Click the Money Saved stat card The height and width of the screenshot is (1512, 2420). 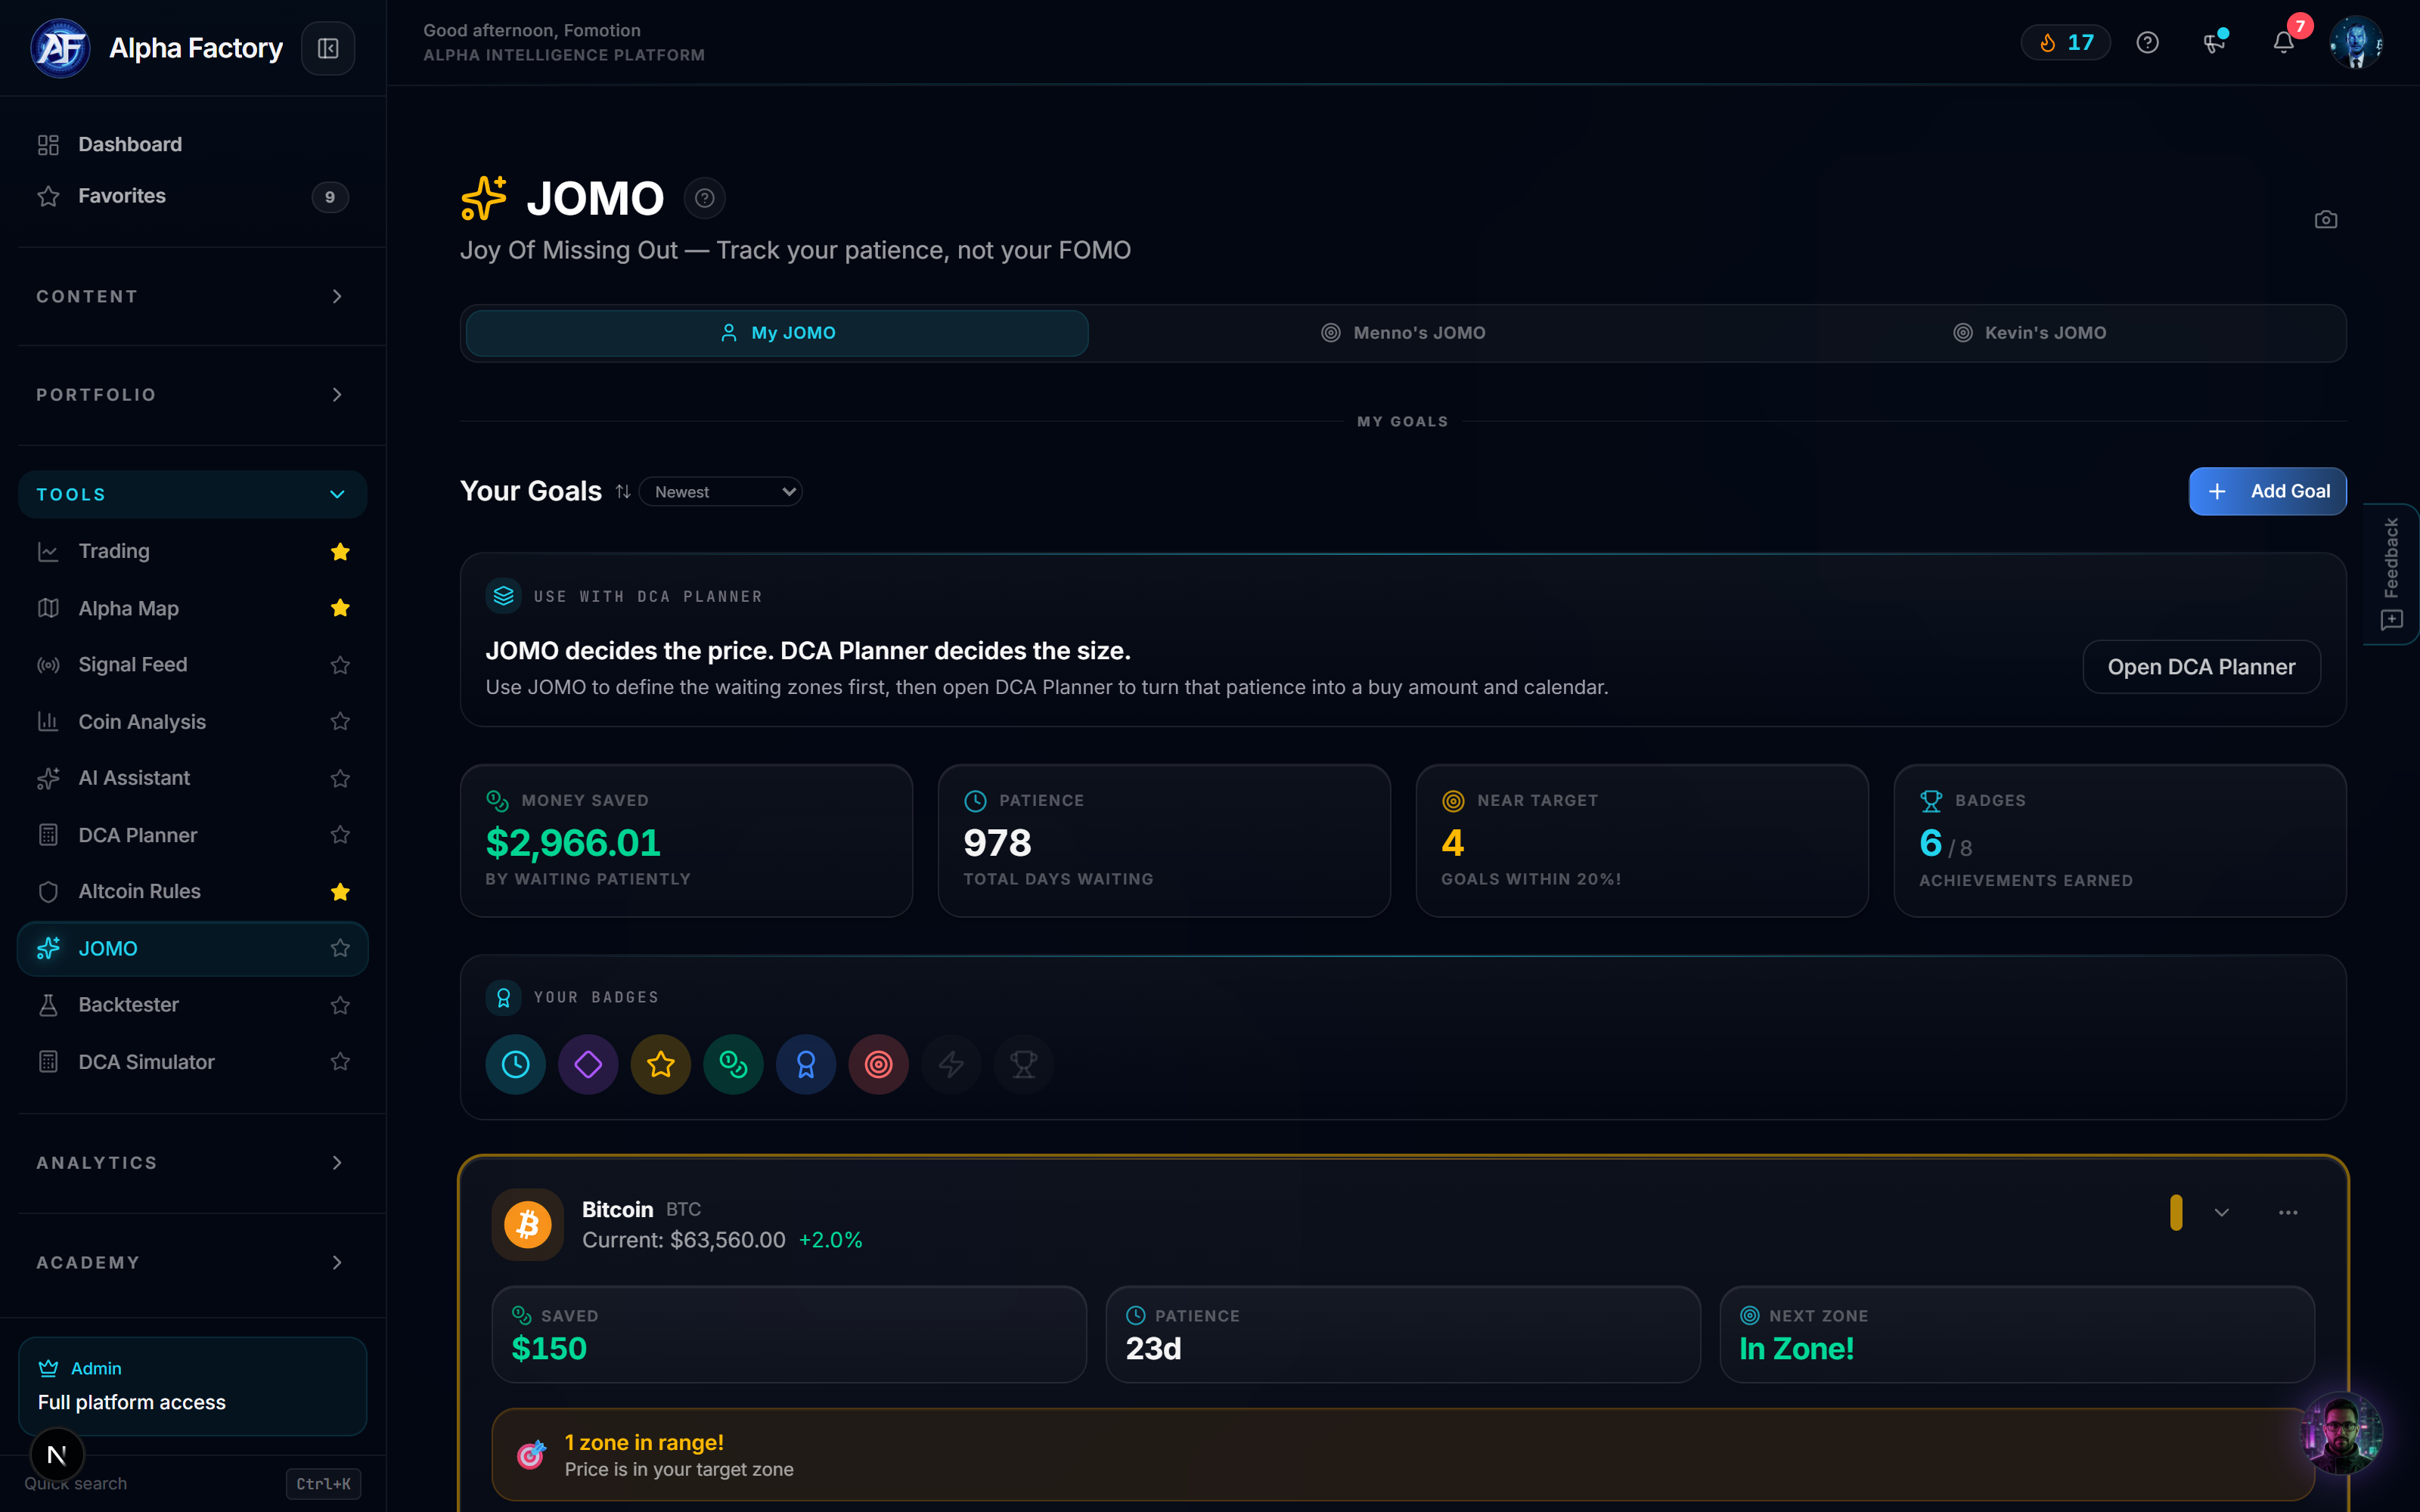coord(686,841)
